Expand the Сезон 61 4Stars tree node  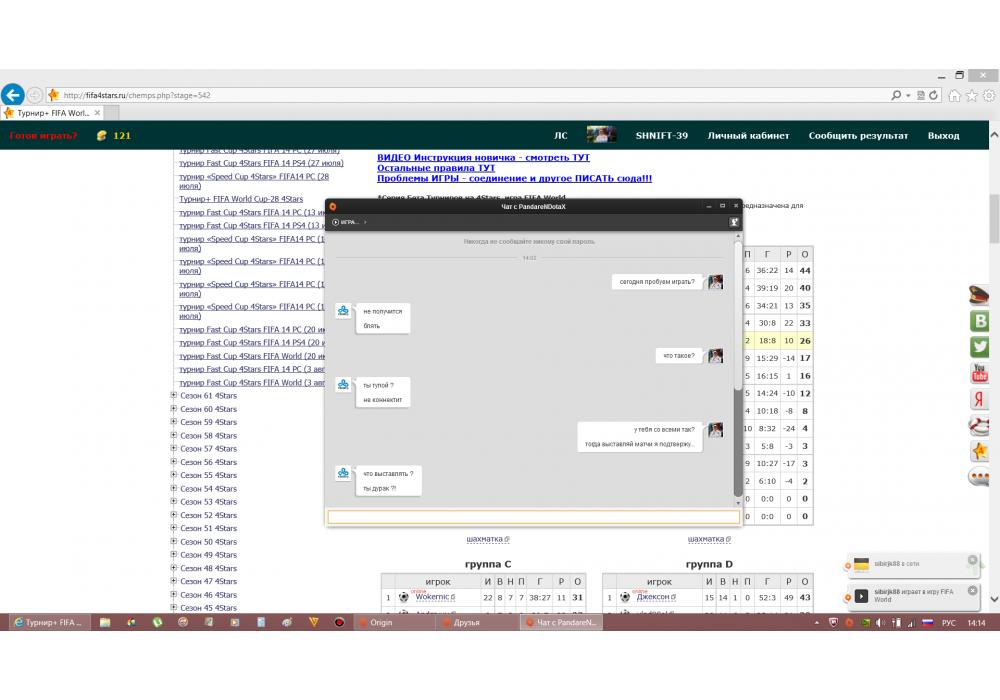[173, 395]
